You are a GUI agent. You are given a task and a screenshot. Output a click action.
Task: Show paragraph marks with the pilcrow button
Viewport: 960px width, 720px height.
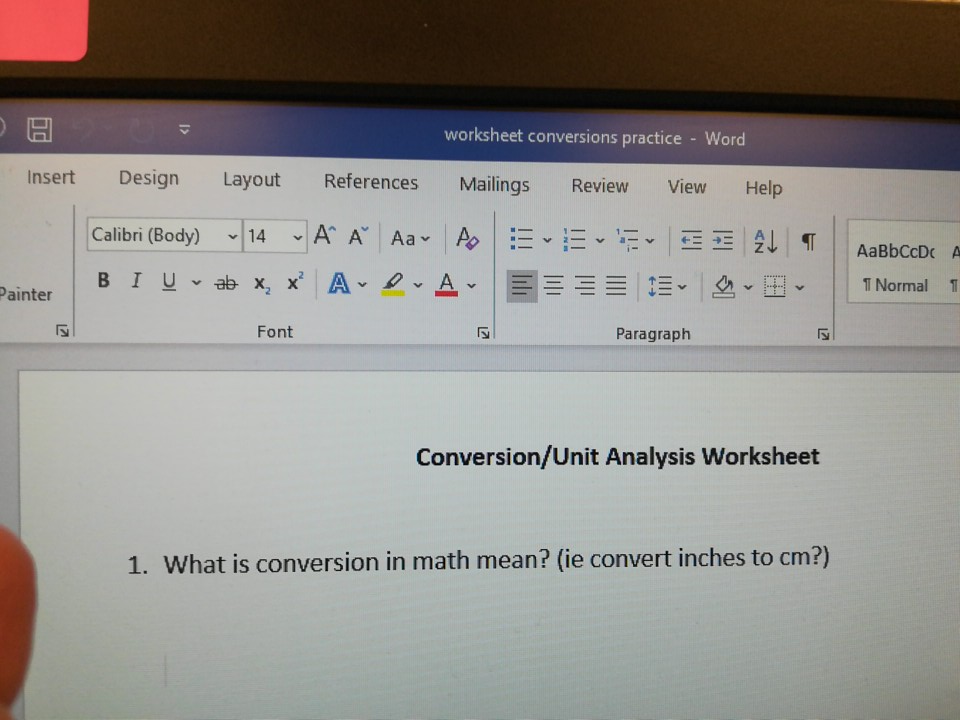(808, 240)
